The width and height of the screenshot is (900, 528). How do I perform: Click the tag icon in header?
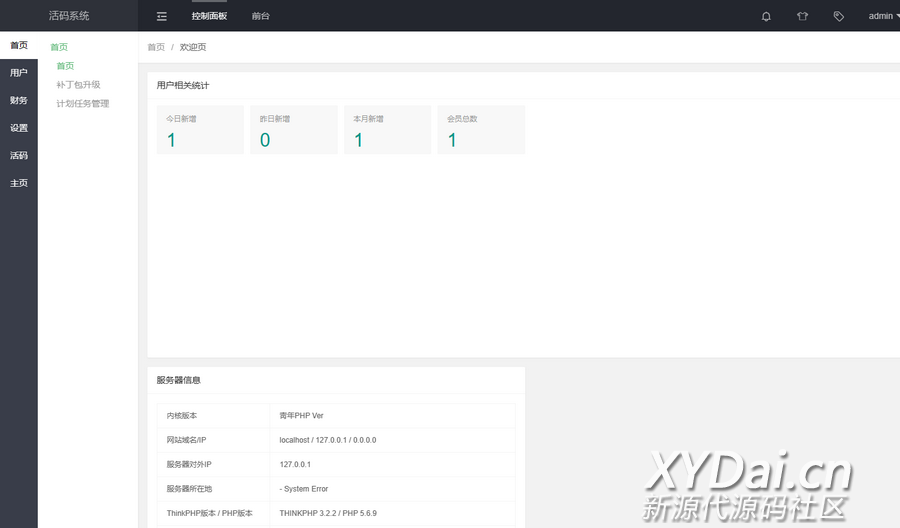click(838, 16)
